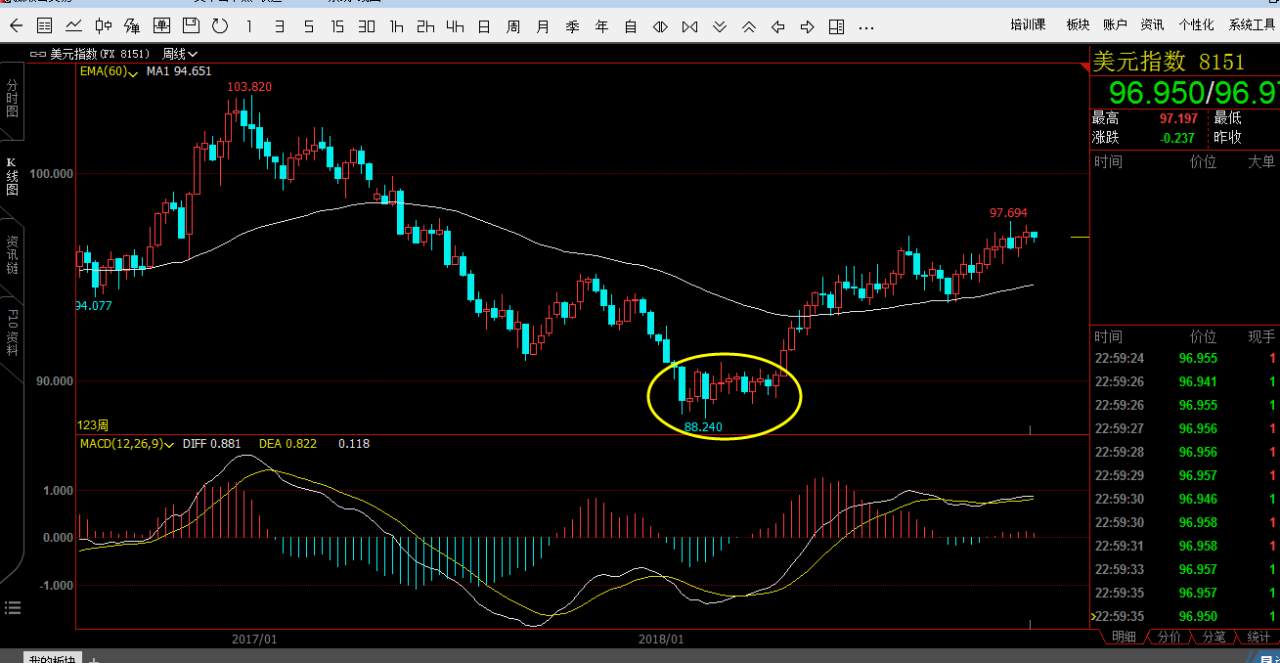Click the three-dot more options icon
Screen dimensions: 1280x663
(866, 27)
